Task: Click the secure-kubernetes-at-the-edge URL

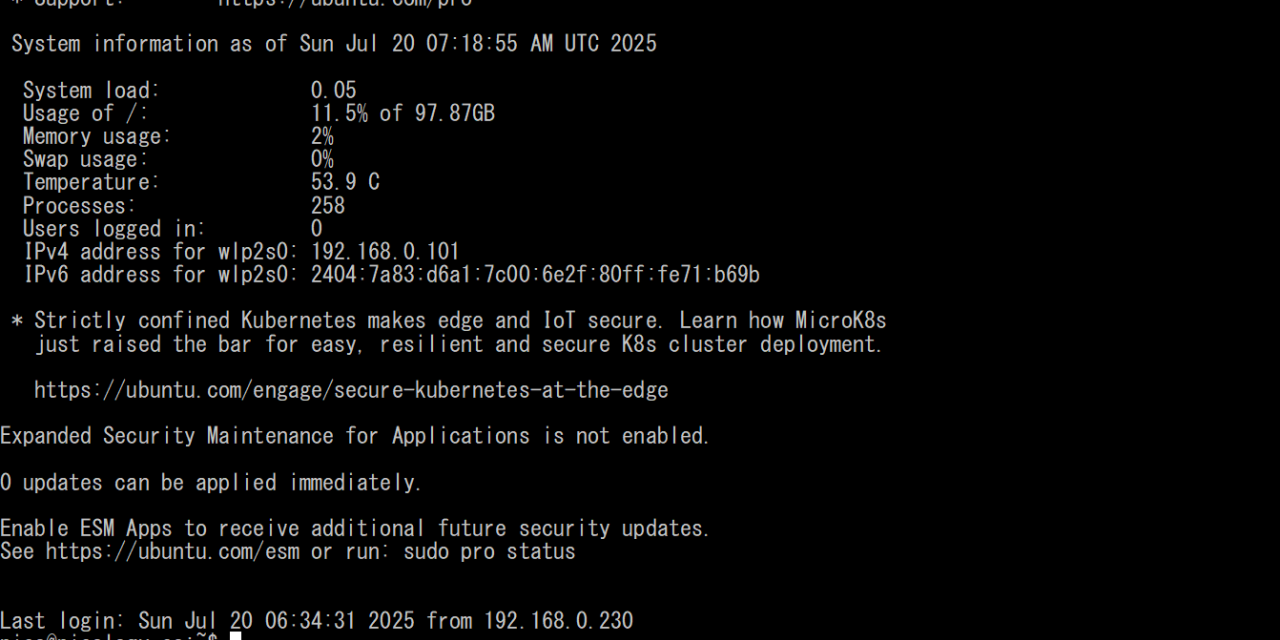Action: (x=351, y=390)
